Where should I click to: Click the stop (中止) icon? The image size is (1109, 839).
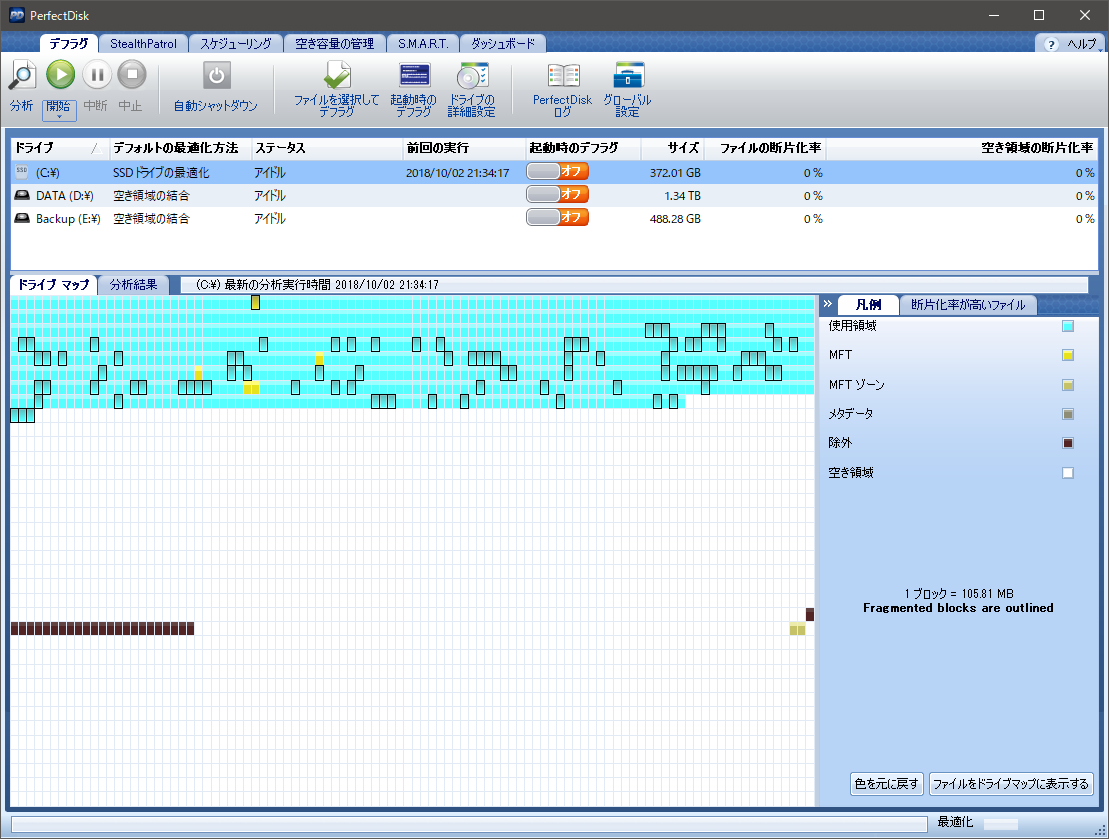coord(132,74)
